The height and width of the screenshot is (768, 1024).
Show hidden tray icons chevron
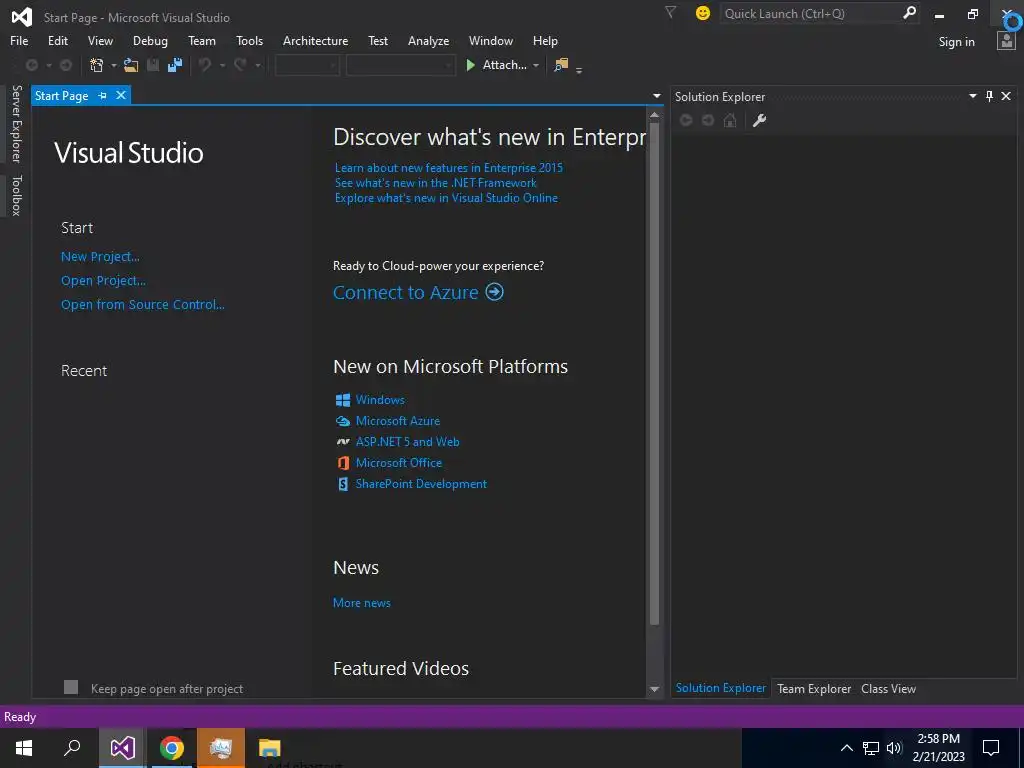846,748
